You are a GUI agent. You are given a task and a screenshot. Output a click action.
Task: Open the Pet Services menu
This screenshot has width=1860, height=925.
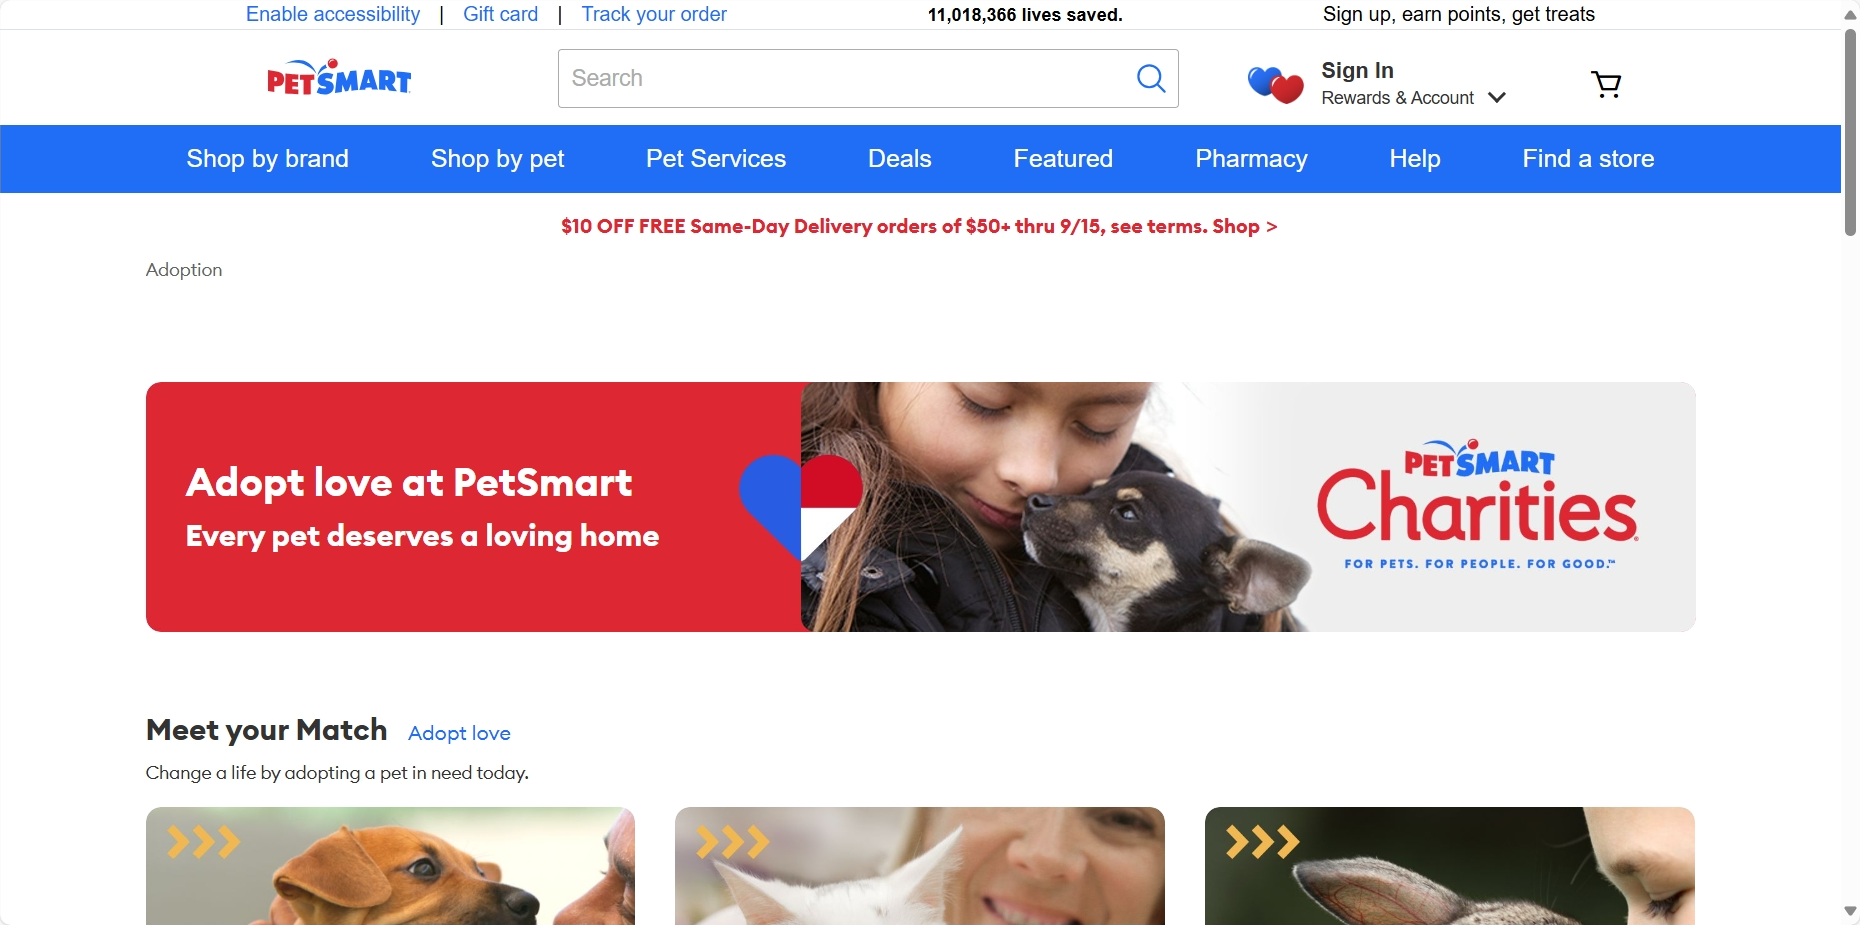(x=716, y=159)
